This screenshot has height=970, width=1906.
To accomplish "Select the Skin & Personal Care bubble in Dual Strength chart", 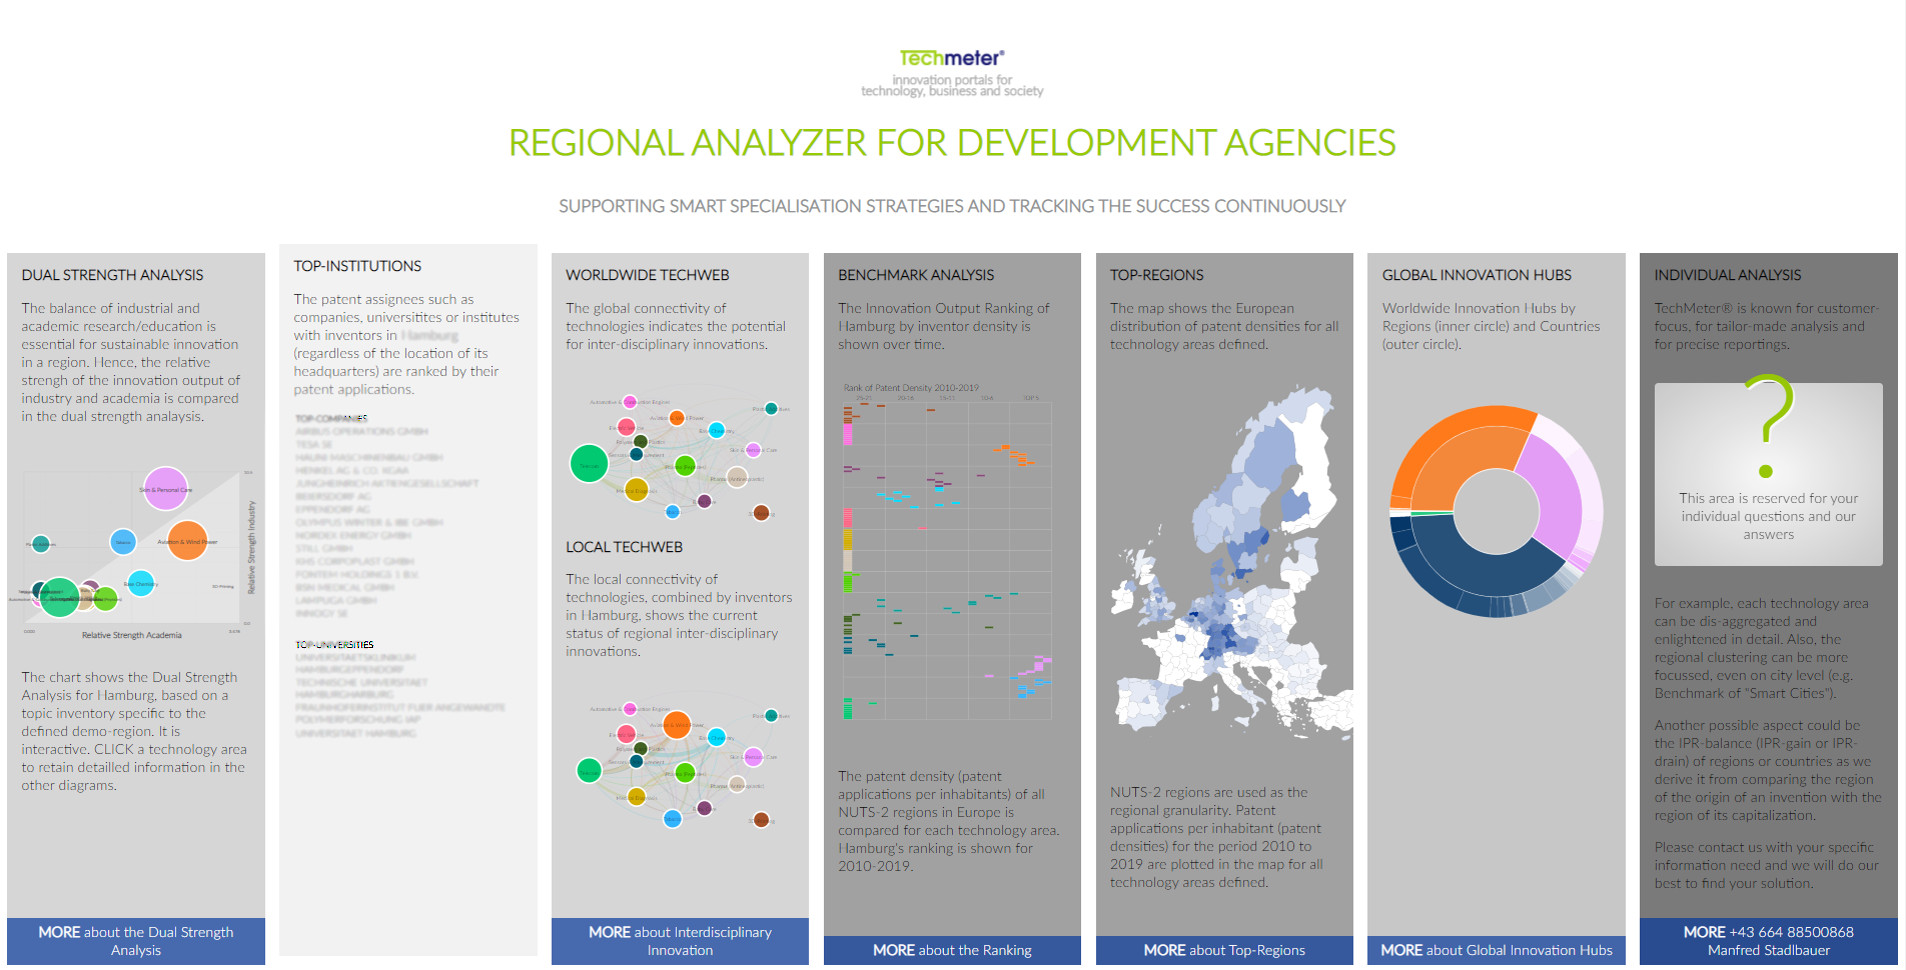I will (x=166, y=489).
